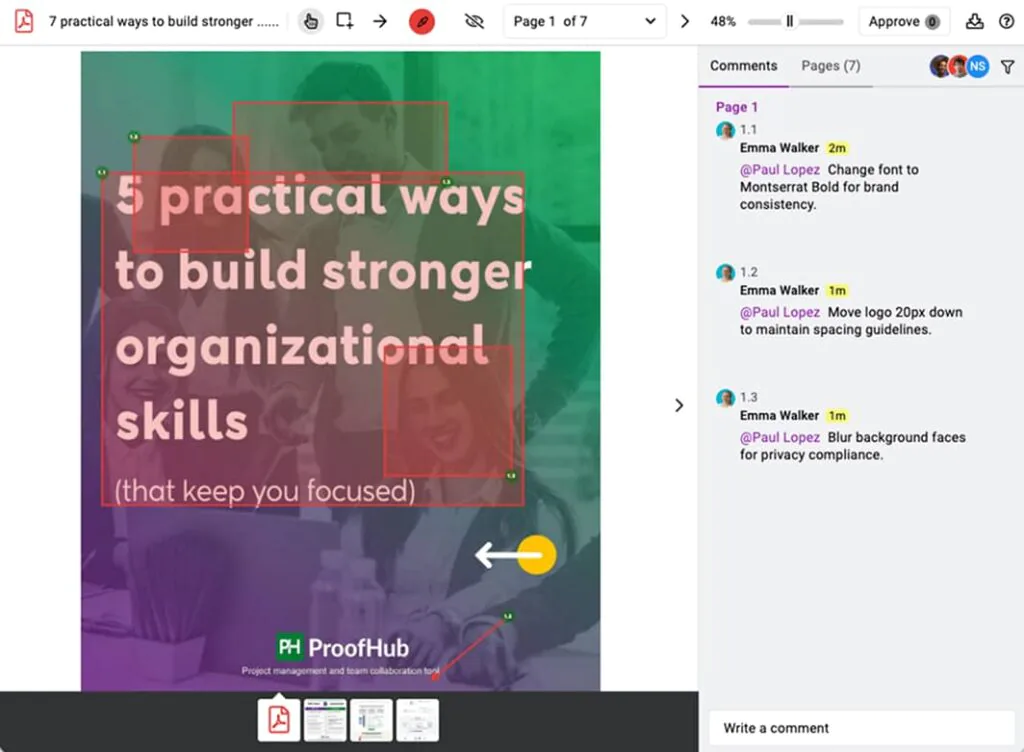The image size is (1024, 752).
Task: Open the help question mark icon
Action: [x=1006, y=21]
